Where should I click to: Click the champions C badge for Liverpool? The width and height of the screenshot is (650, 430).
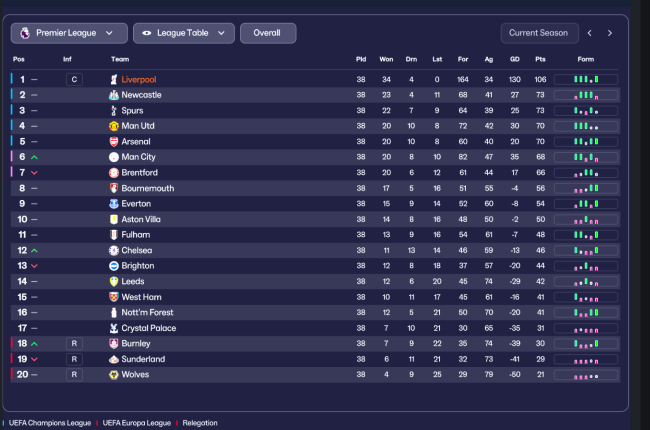click(73, 79)
